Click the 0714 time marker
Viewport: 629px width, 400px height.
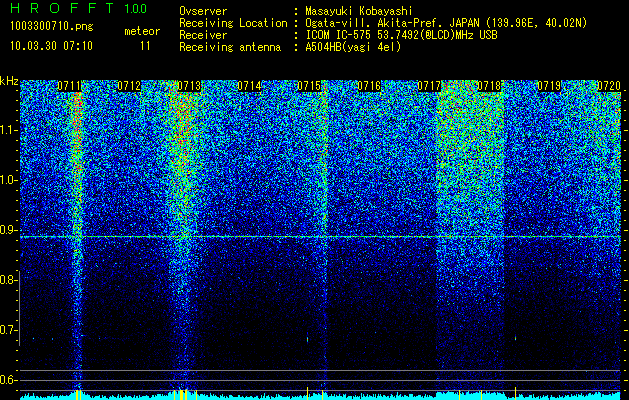coord(249,86)
